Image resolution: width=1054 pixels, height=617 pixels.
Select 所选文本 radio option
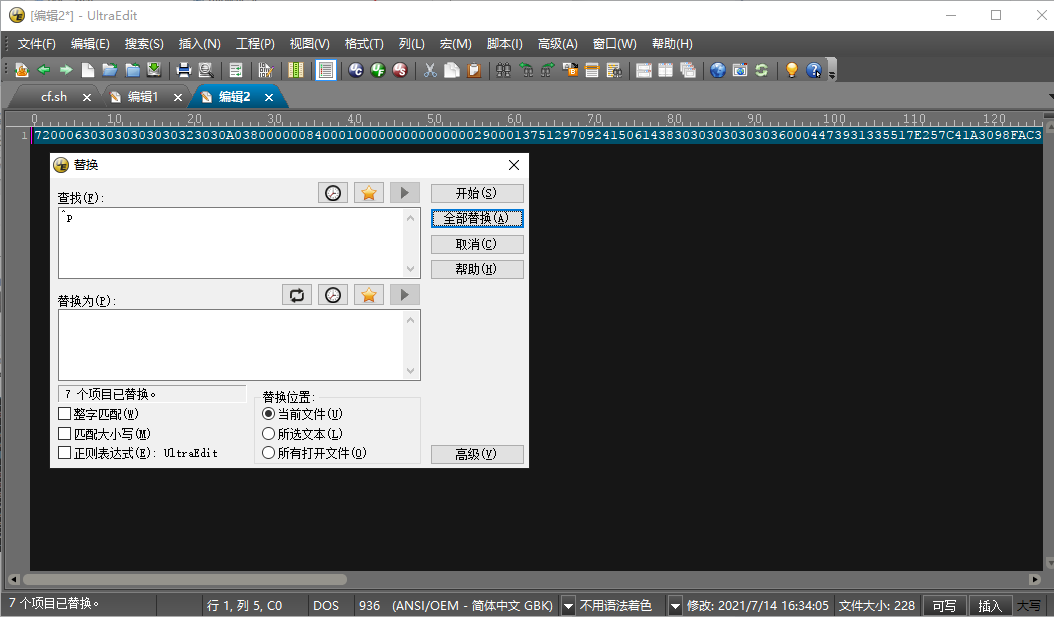pos(268,433)
